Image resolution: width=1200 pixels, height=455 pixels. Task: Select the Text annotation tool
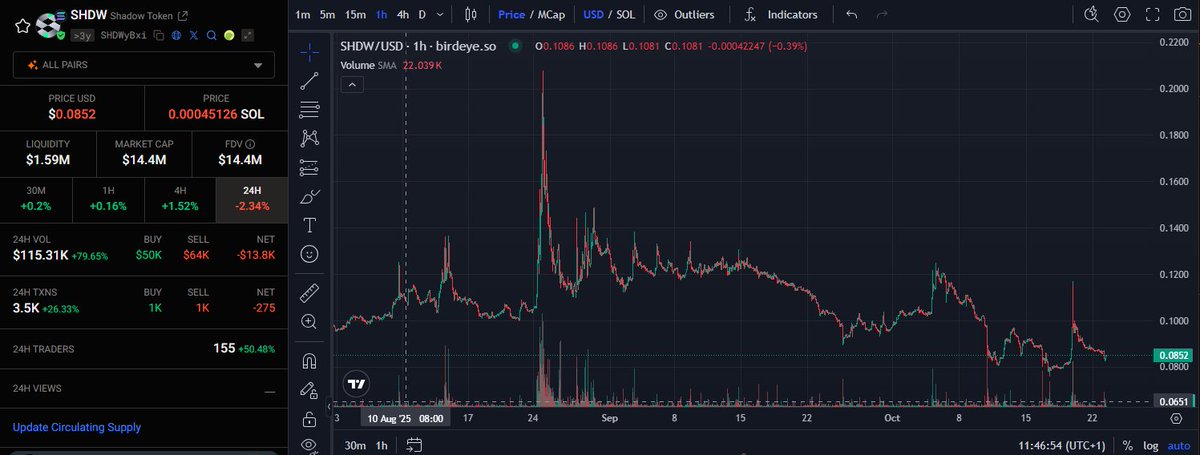point(309,225)
